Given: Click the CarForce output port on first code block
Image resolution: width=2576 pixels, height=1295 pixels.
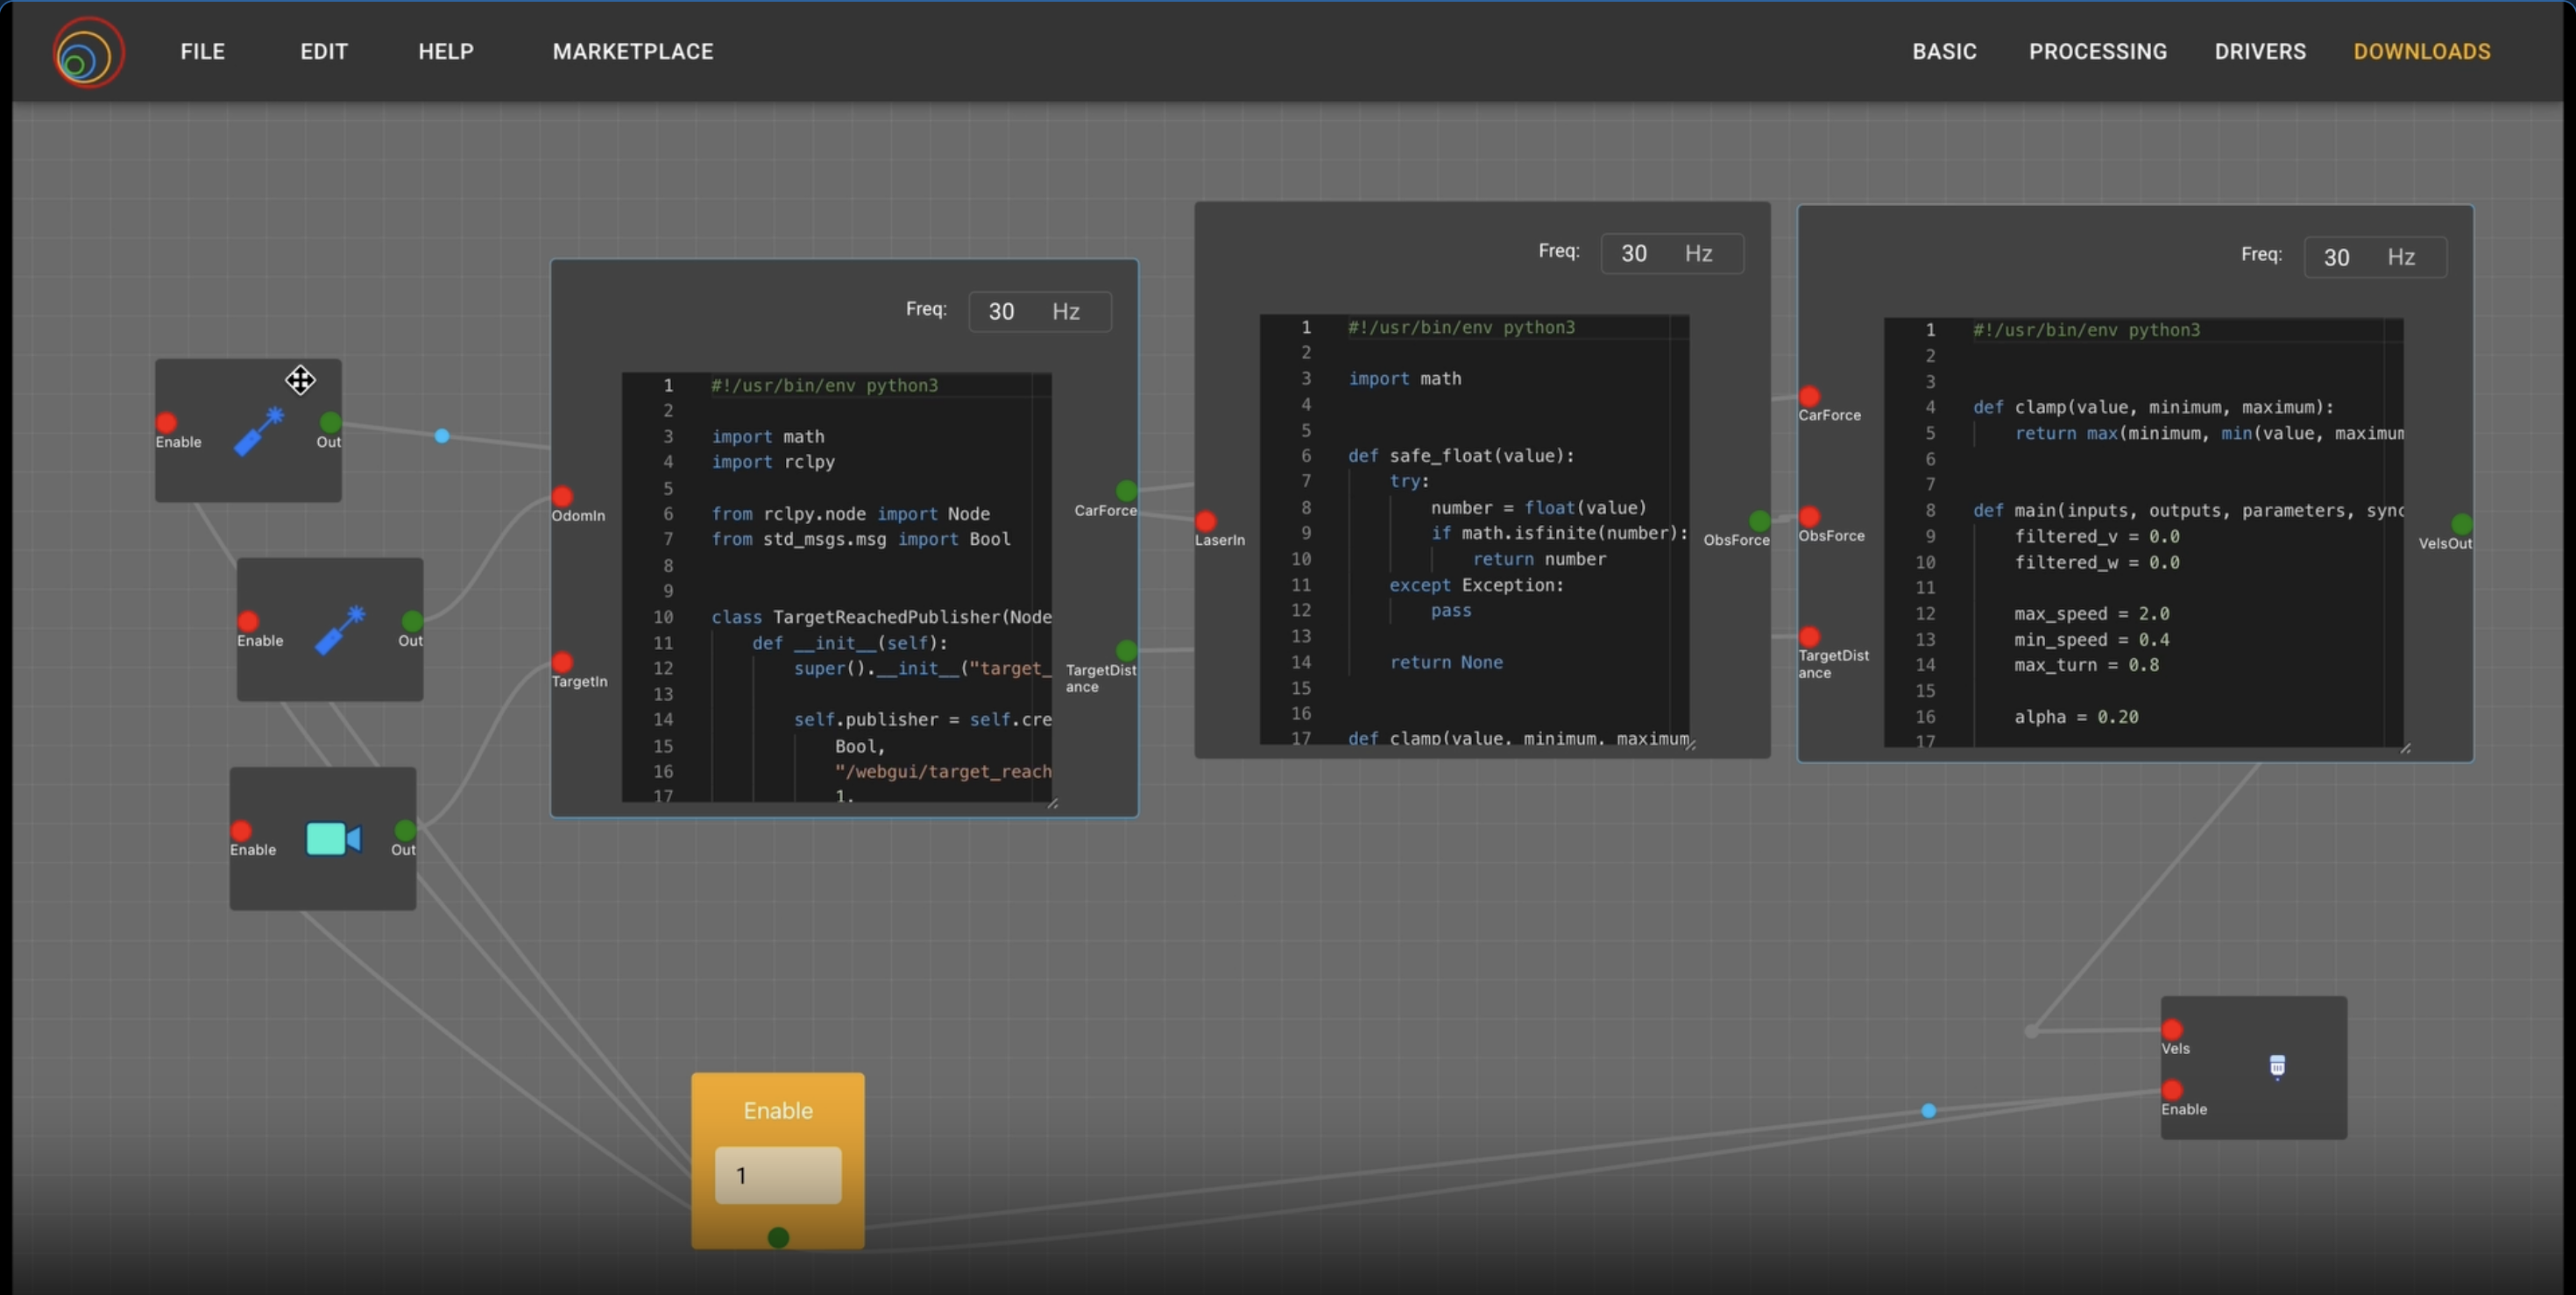Looking at the screenshot, I should click(x=1127, y=491).
